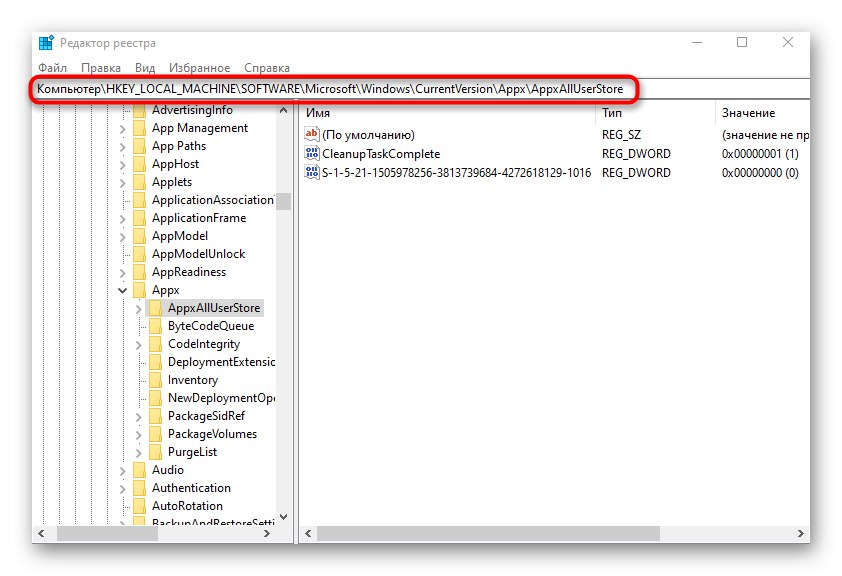Click the Audio folder icon

pyautogui.click(x=140, y=470)
